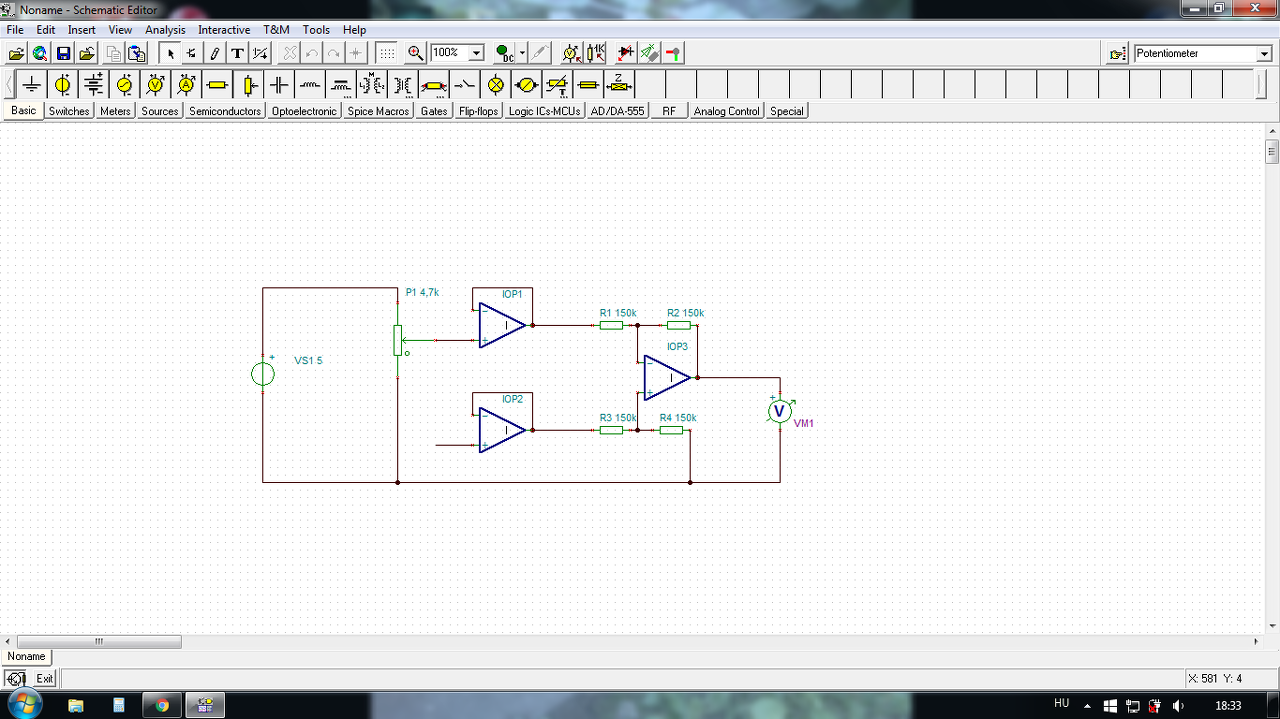
Task: Click the horizontal scrollbar thumb
Action: click(x=99, y=642)
